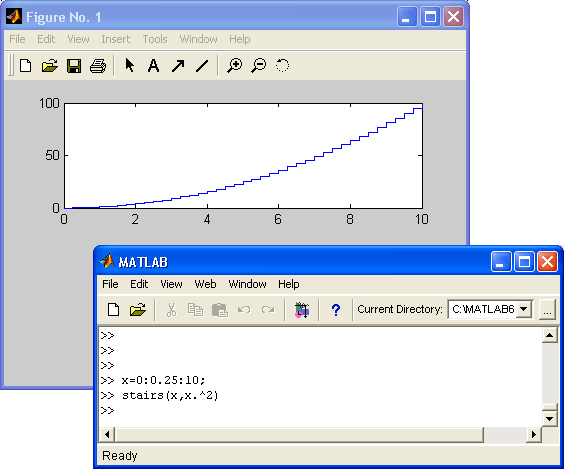Open MATLAB help with the question mark icon
The width and height of the screenshot is (564, 469).
(x=336, y=310)
